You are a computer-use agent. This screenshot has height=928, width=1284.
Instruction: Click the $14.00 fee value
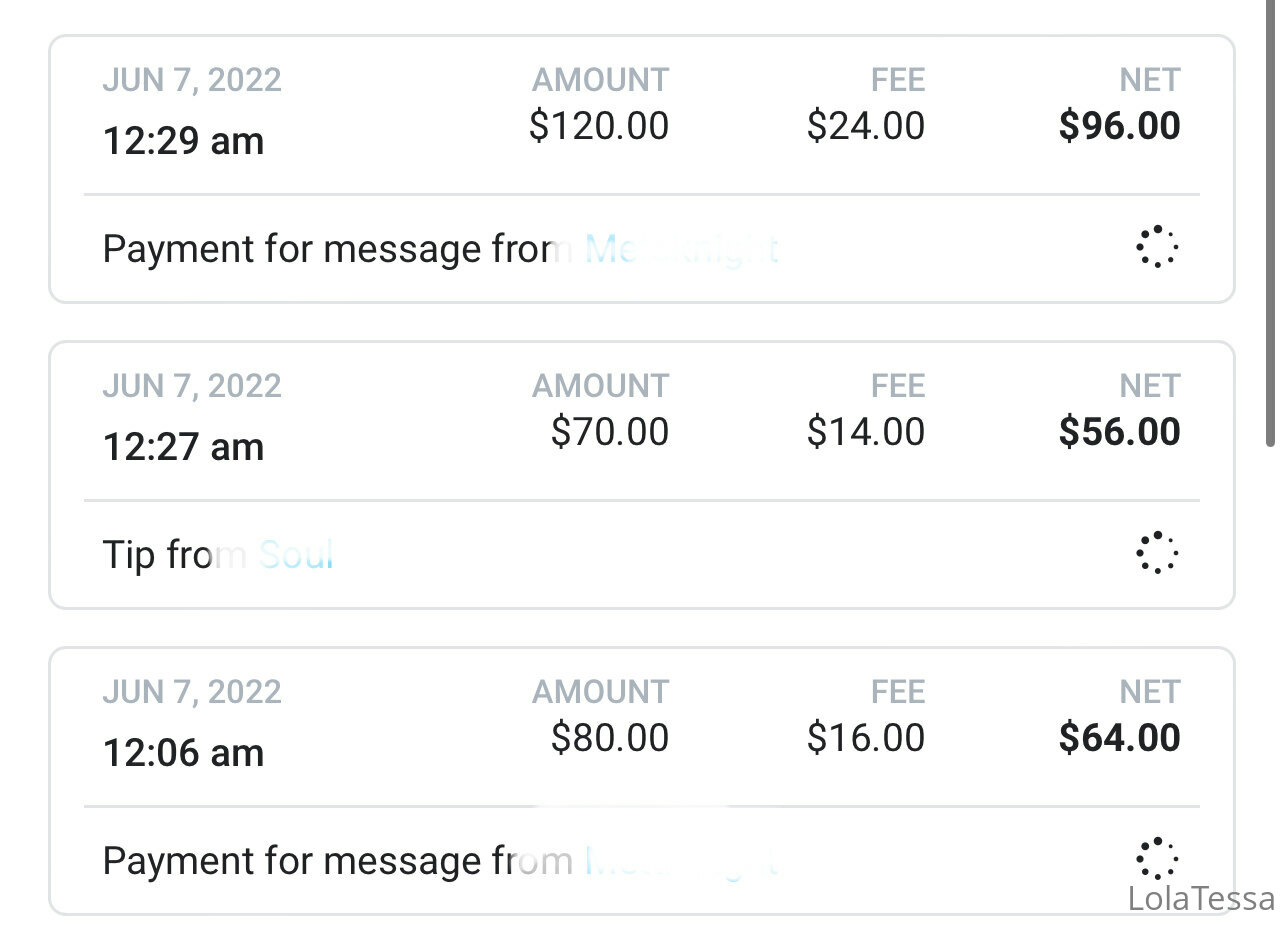(x=866, y=432)
